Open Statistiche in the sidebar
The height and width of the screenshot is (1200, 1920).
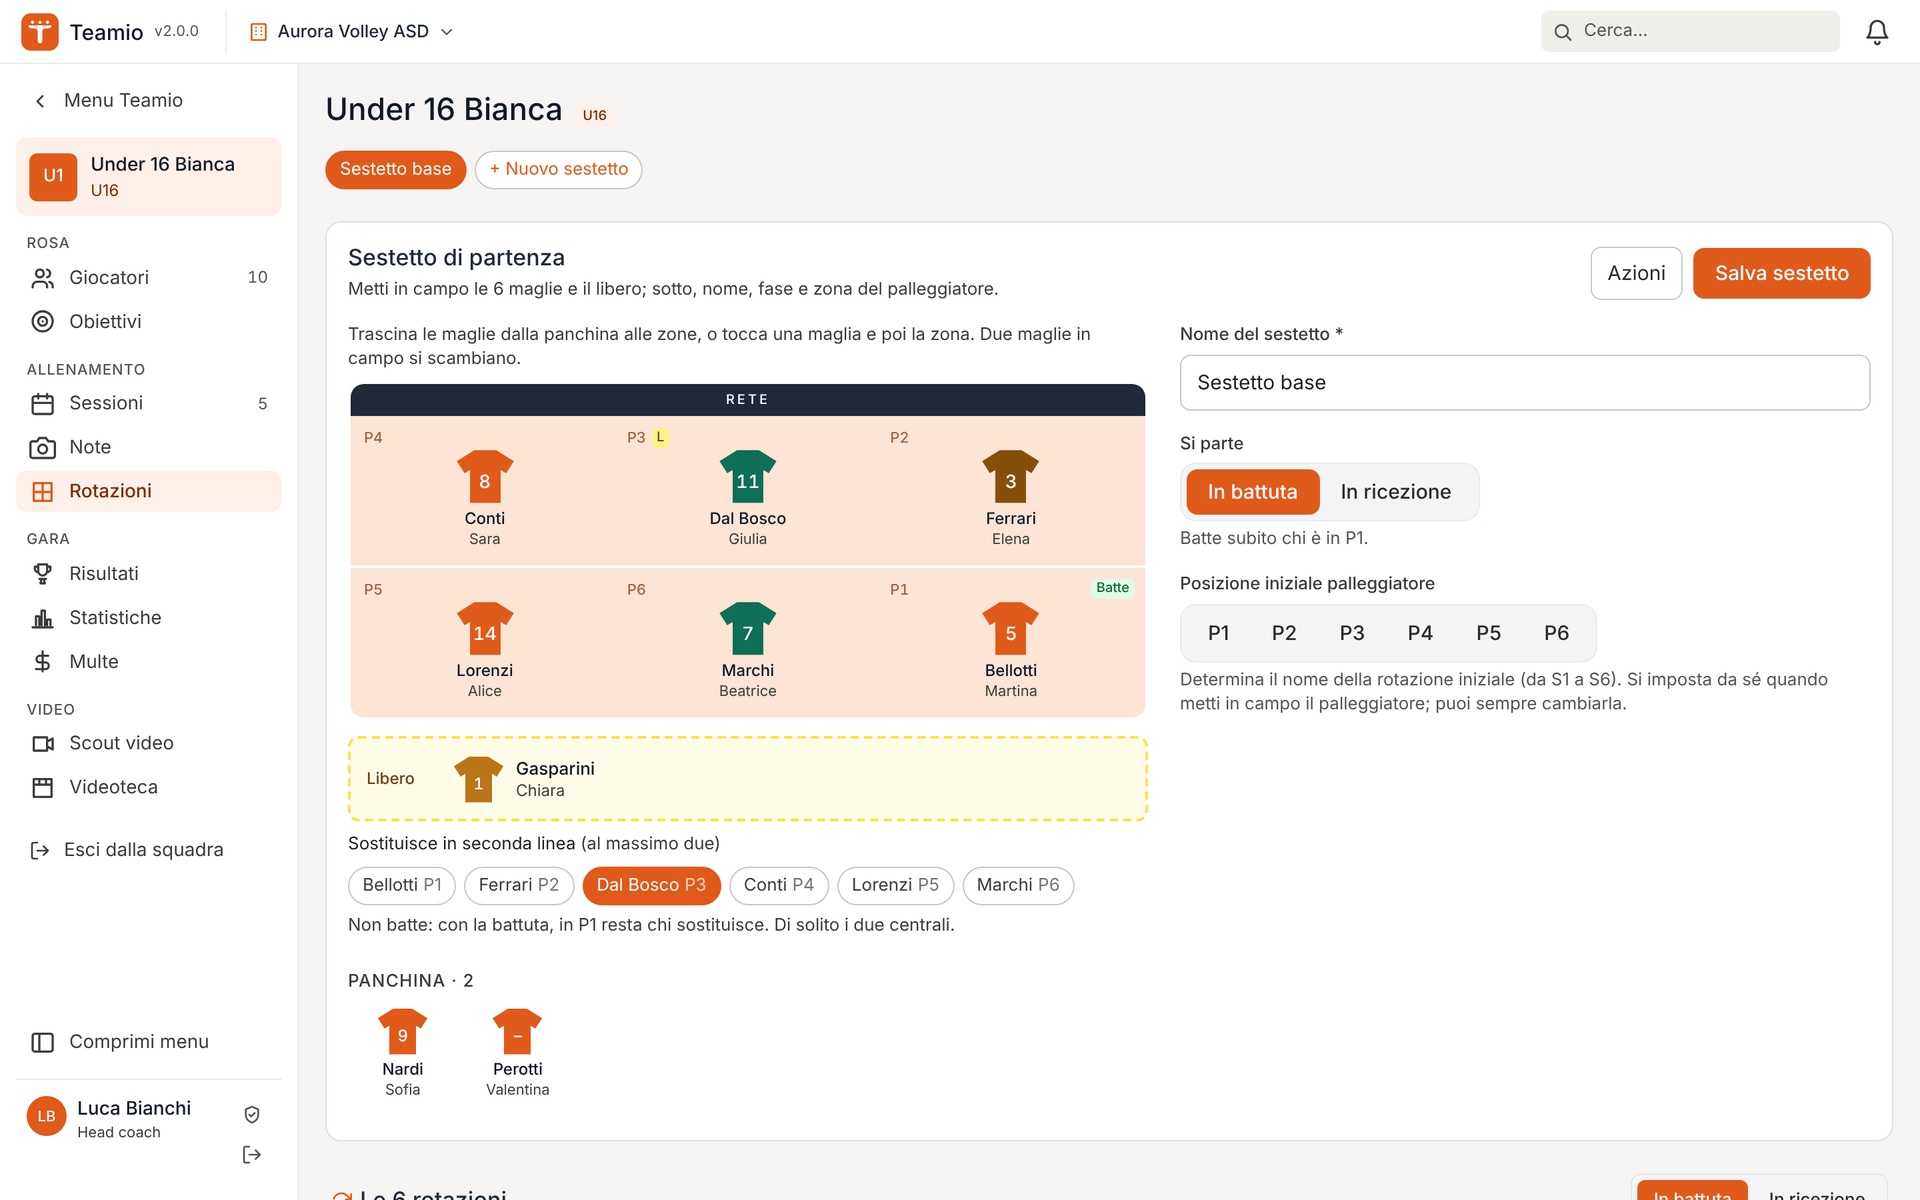coord(148,618)
